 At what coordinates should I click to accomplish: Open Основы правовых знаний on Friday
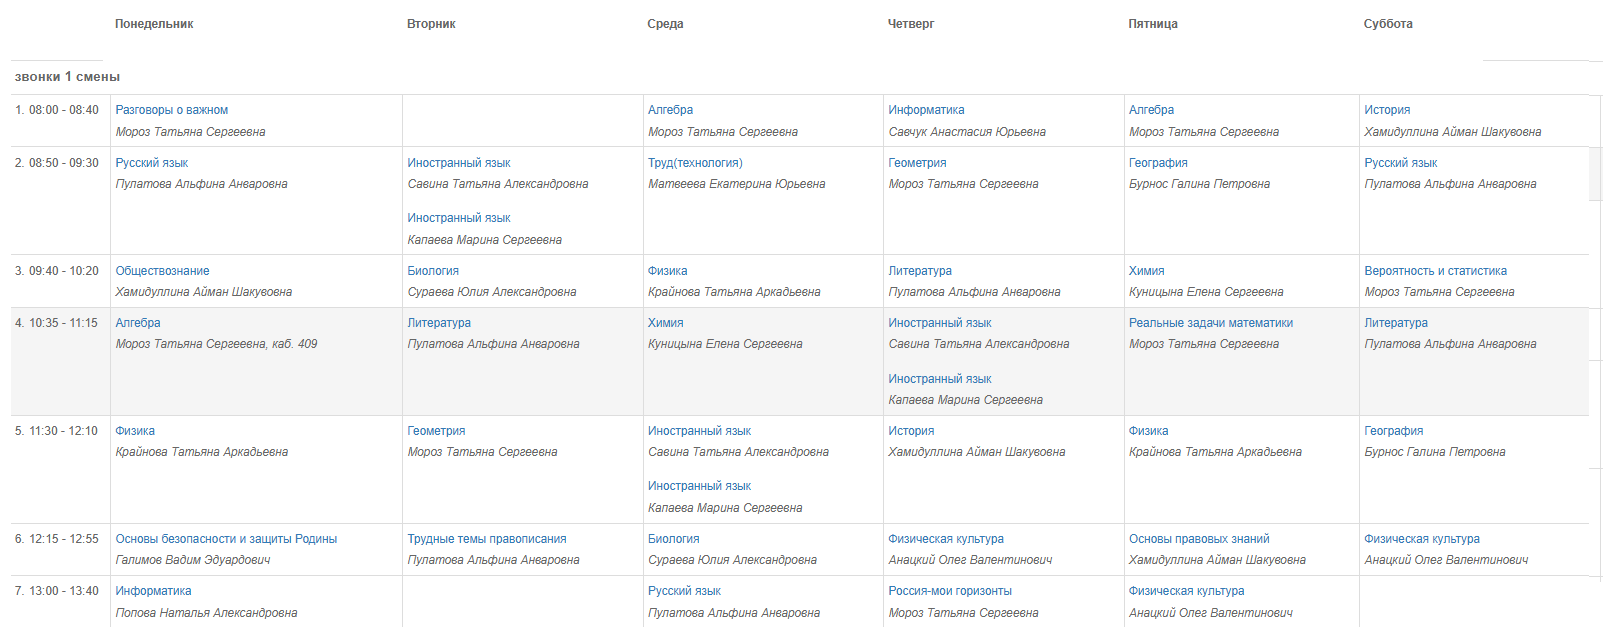click(1199, 539)
